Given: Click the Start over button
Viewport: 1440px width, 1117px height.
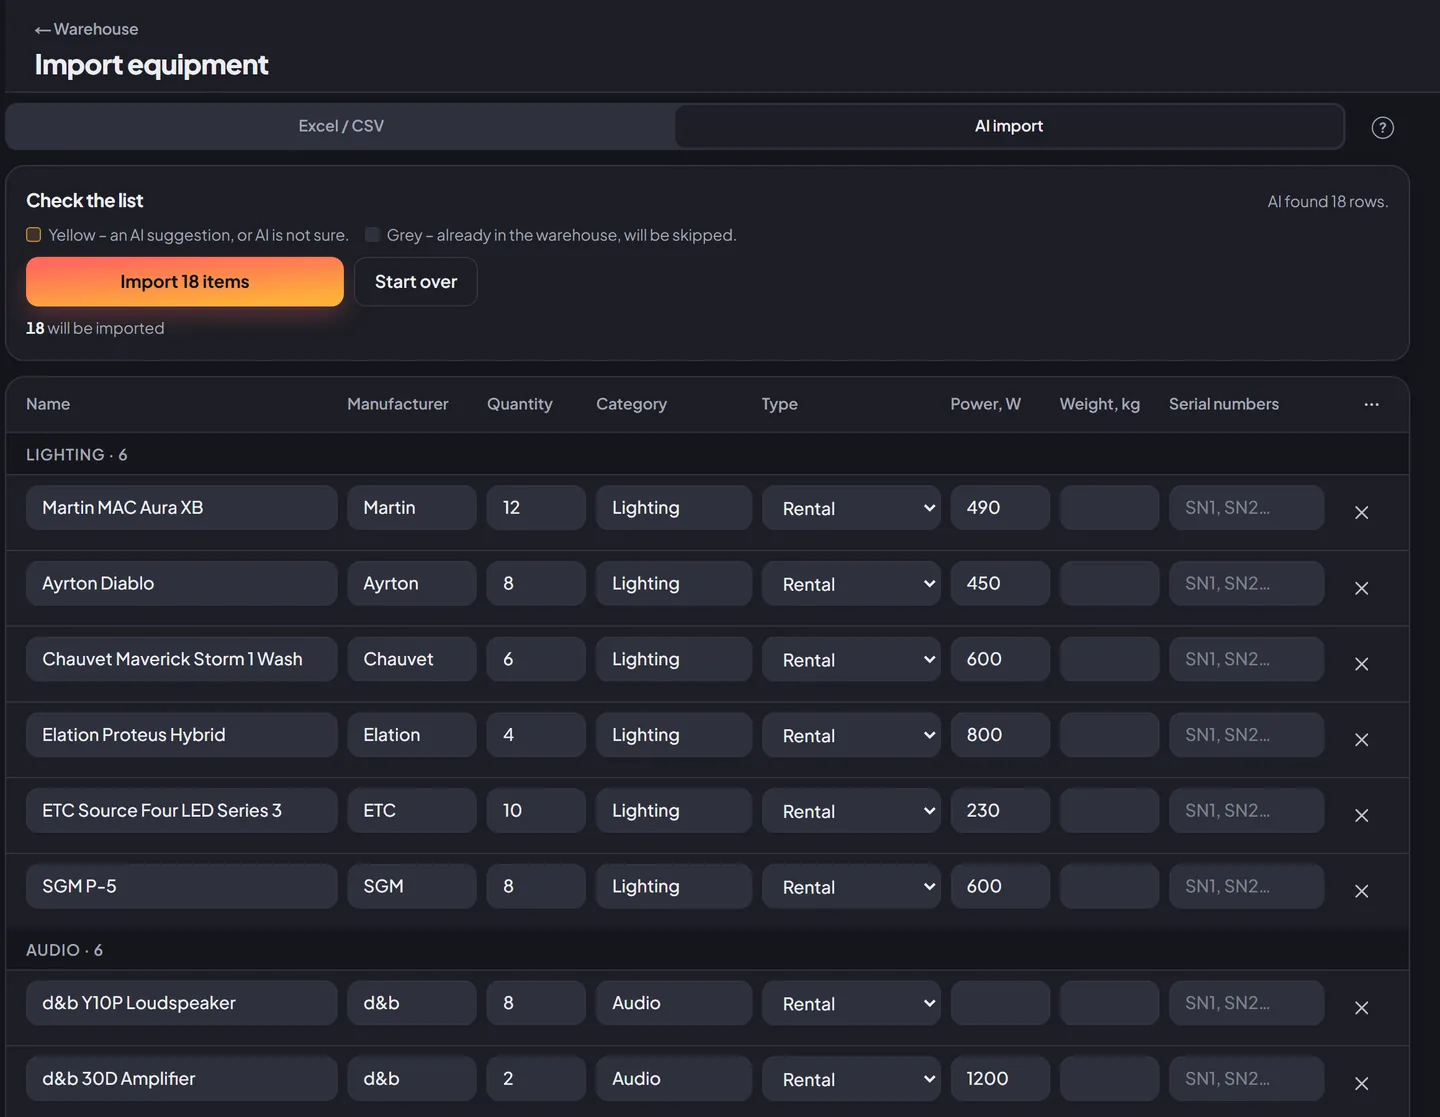Looking at the screenshot, I should click(416, 282).
